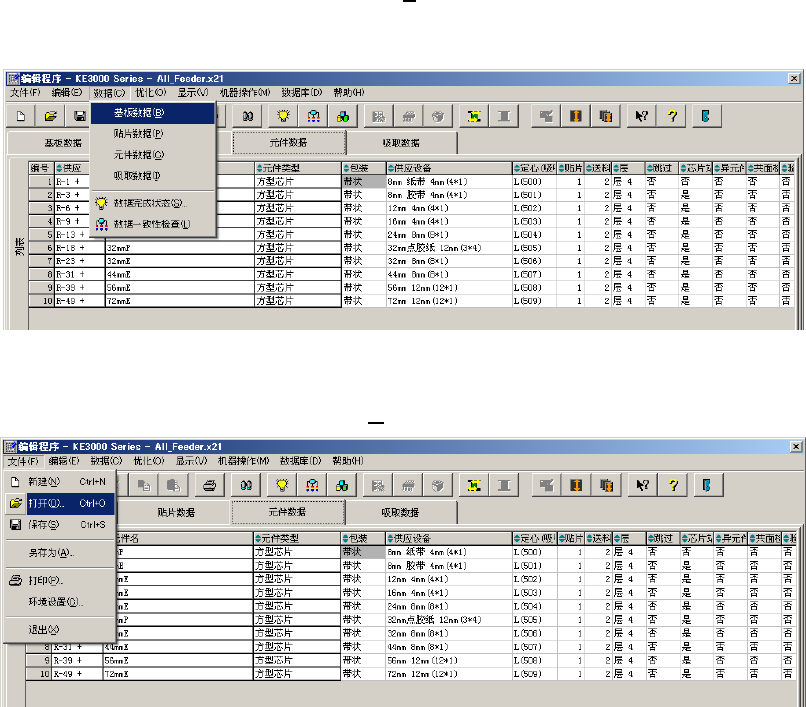This screenshot has width=806, height=707.
Task: Choose 另存为(A) in the open 文件 menu
Action: pyautogui.click(x=60, y=553)
